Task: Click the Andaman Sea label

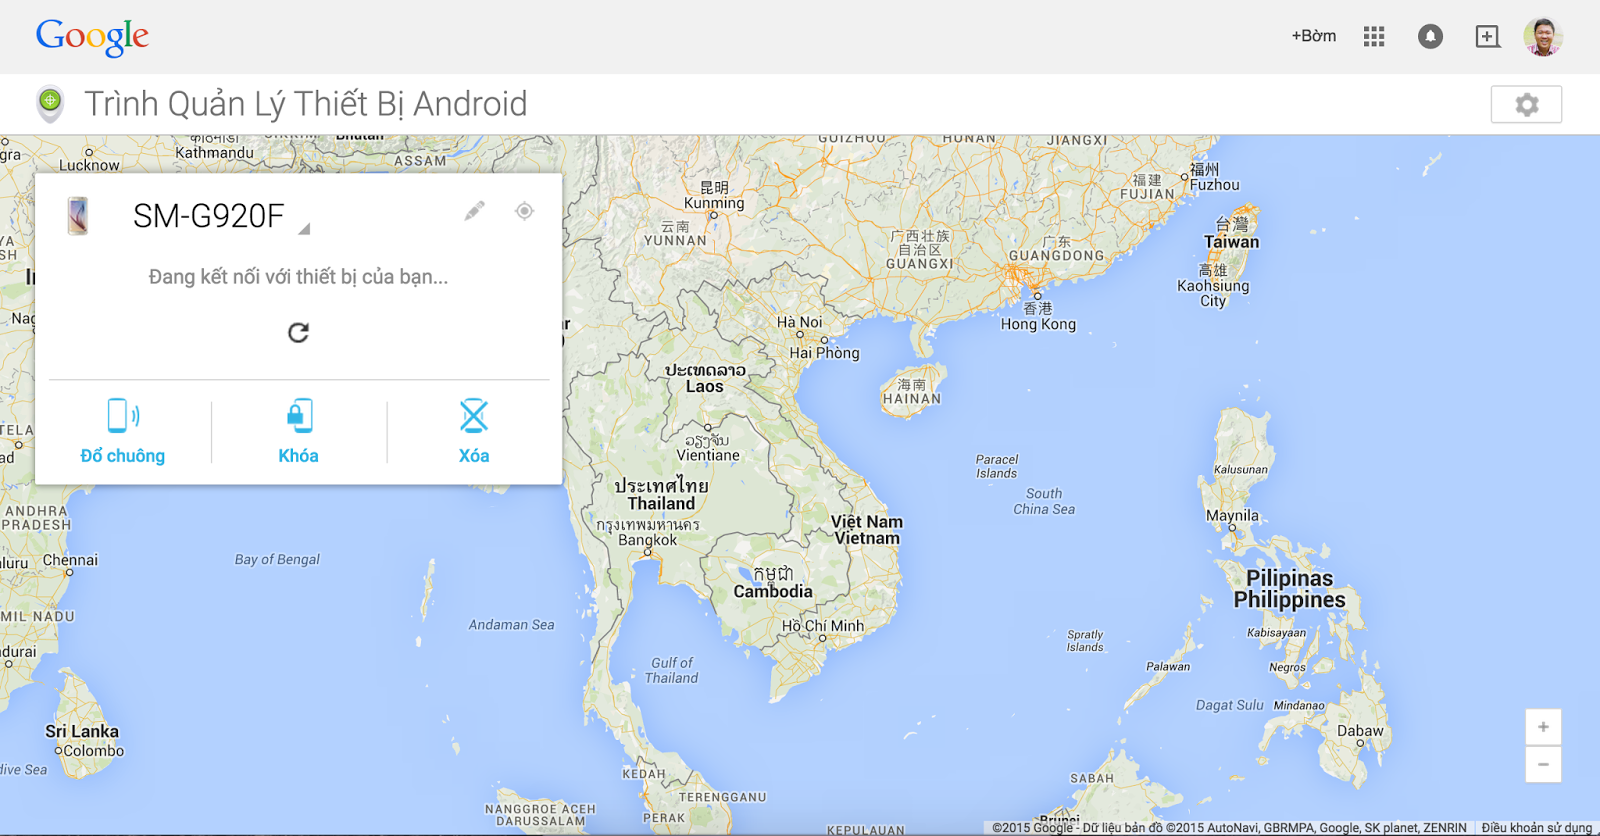Action: pos(511,625)
